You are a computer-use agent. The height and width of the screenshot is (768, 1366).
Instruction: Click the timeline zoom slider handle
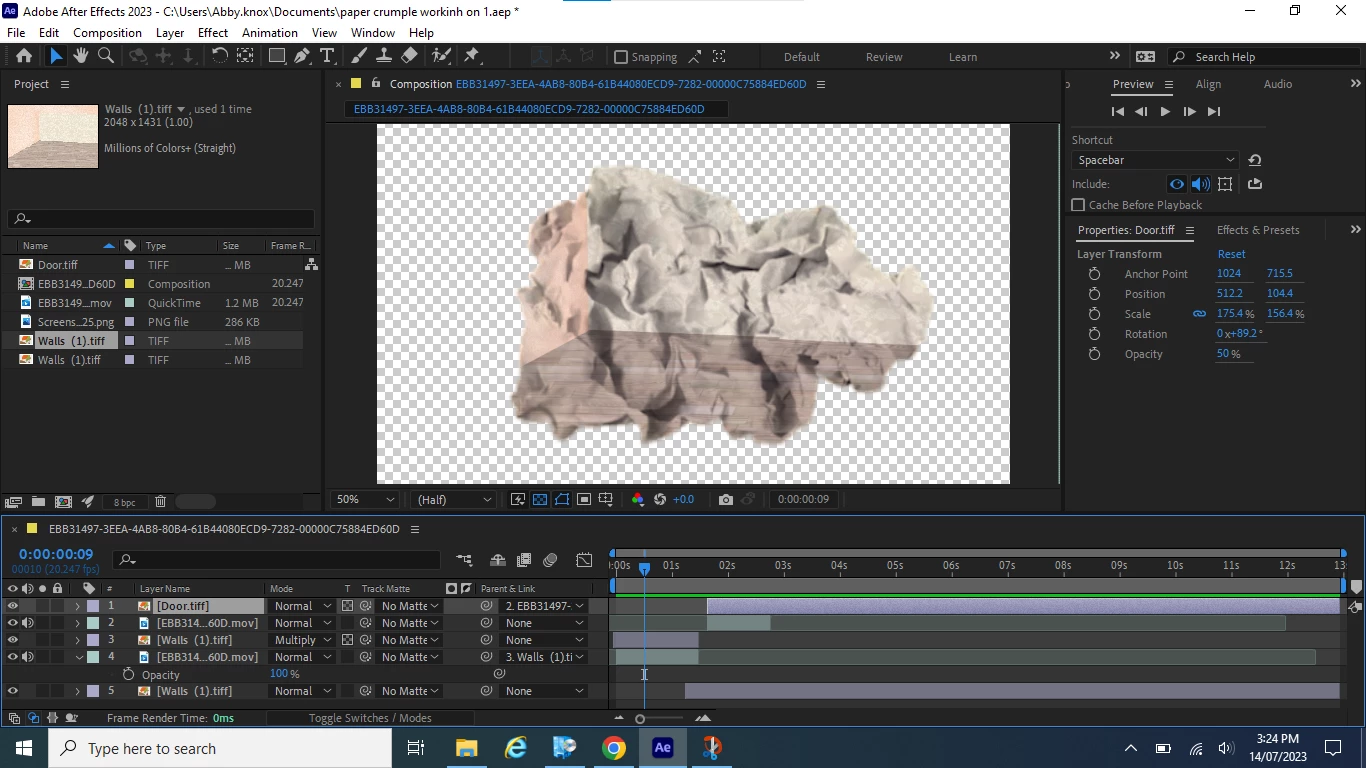coord(640,718)
